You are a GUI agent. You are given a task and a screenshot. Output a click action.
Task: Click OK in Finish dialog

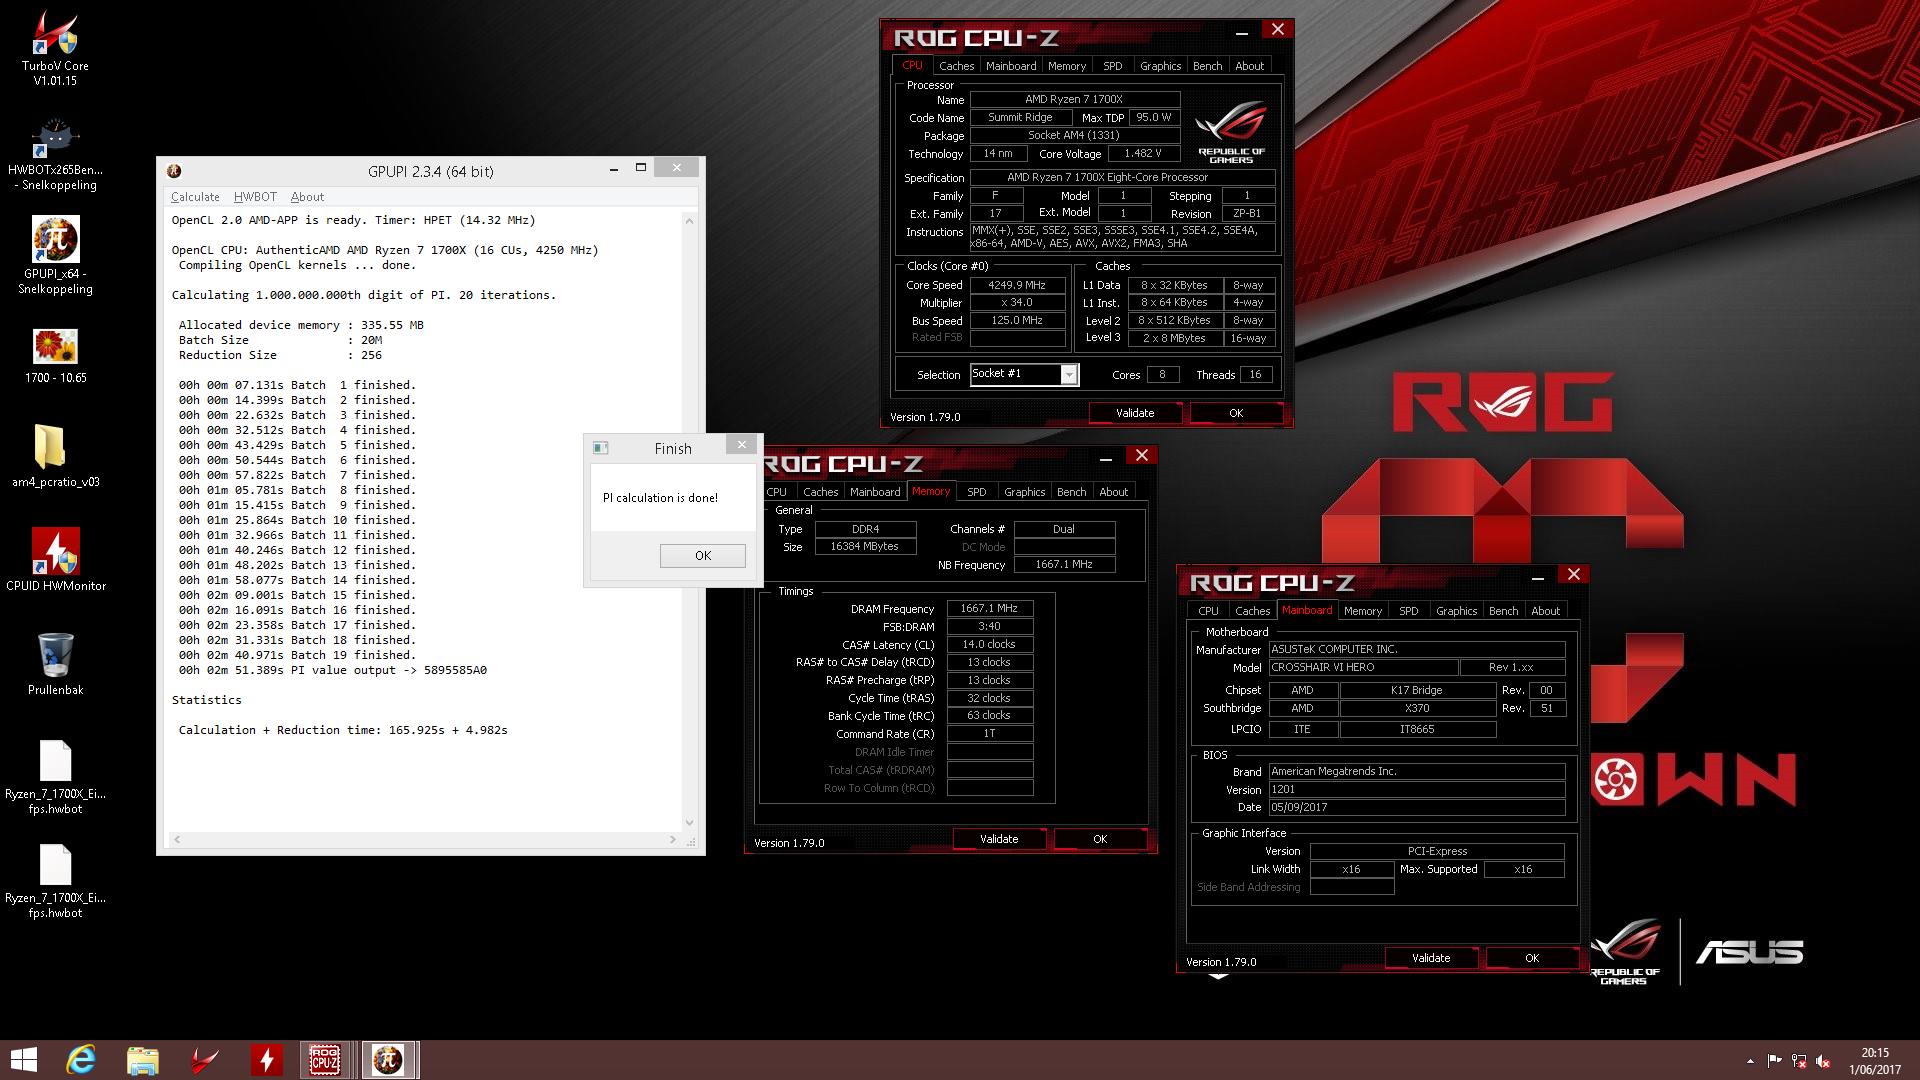pos(703,556)
